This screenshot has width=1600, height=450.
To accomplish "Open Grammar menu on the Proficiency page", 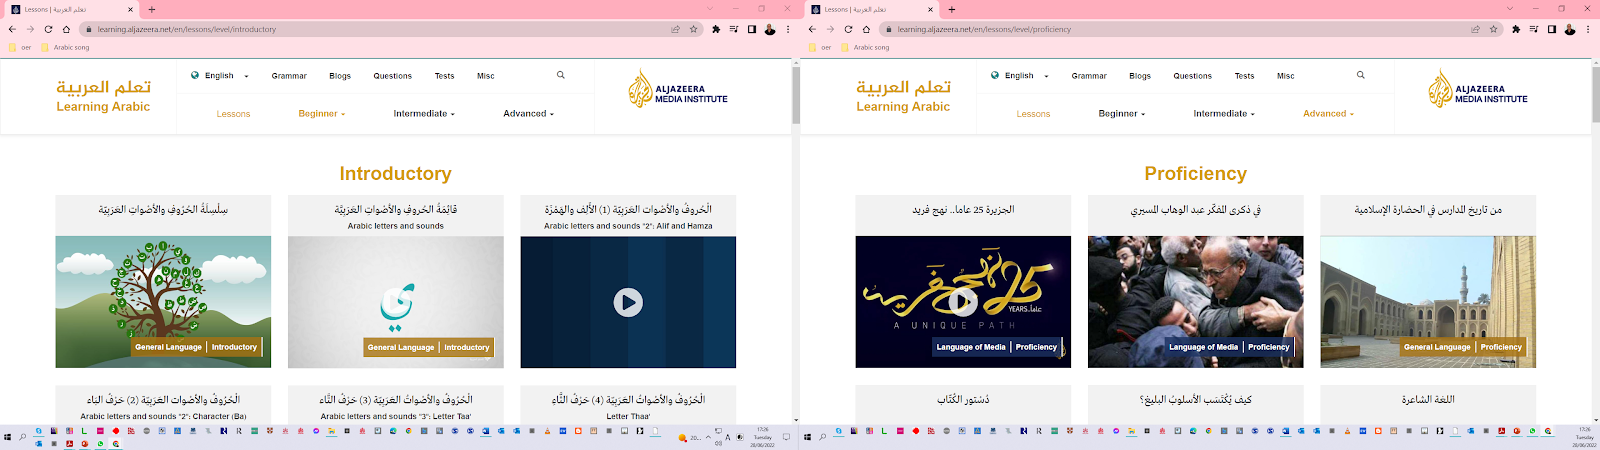I will point(1089,76).
